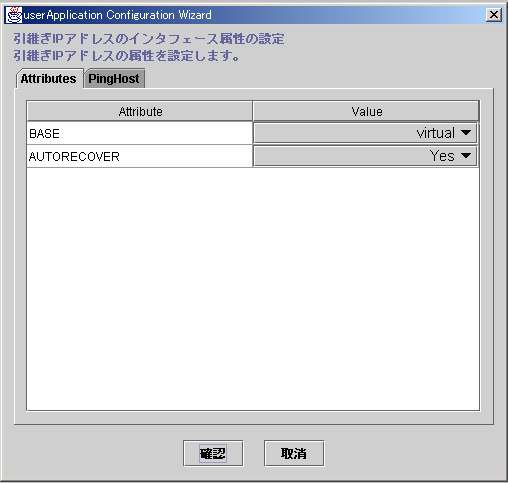The width and height of the screenshot is (508, 483).
Task: Select the AUTORECOVER attribute row
Action: (139, 156)
